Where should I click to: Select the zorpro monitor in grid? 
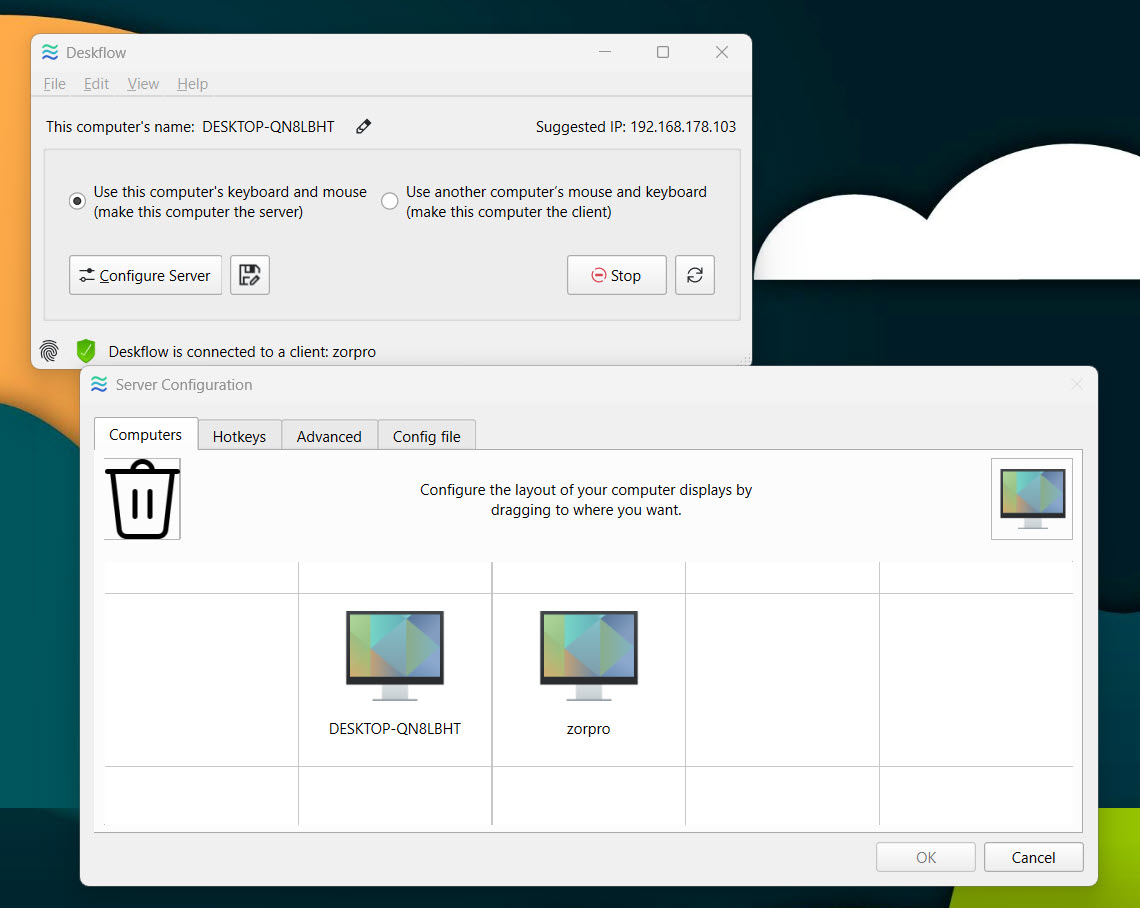588,657
